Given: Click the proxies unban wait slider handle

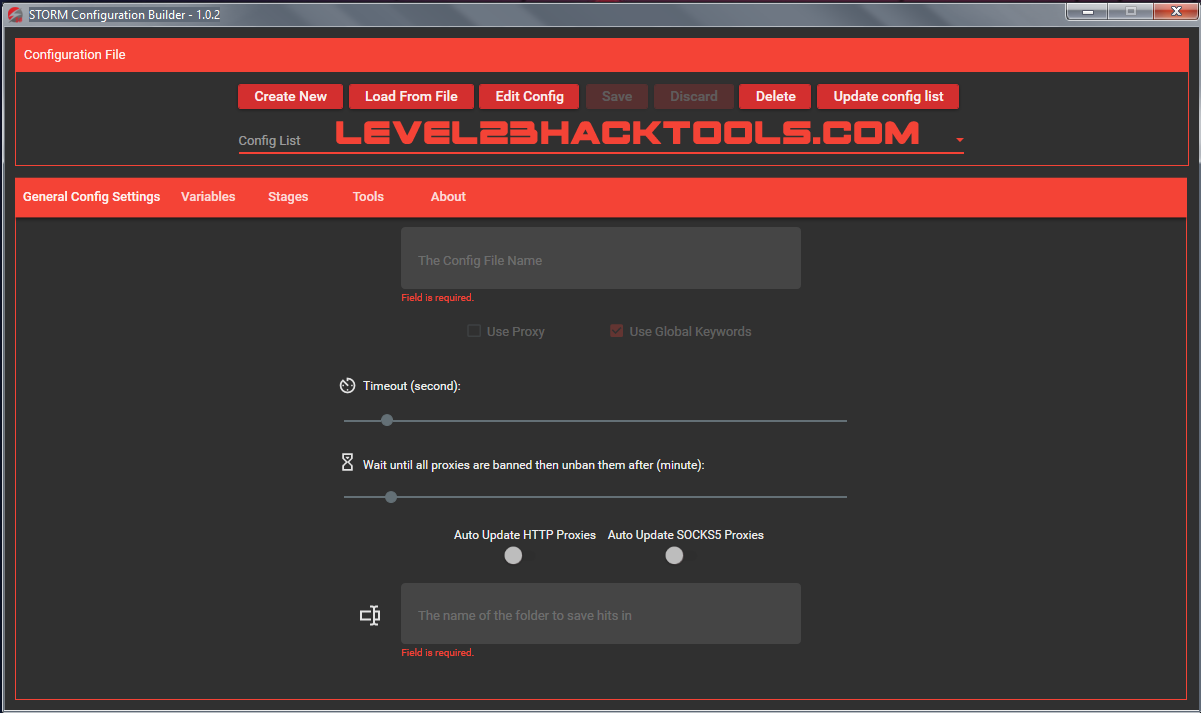Looking at the screenshot, I should (391, 496).
